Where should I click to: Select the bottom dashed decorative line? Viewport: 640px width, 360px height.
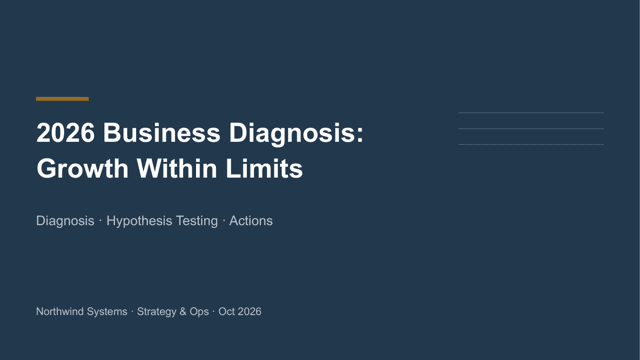[531, 144]
